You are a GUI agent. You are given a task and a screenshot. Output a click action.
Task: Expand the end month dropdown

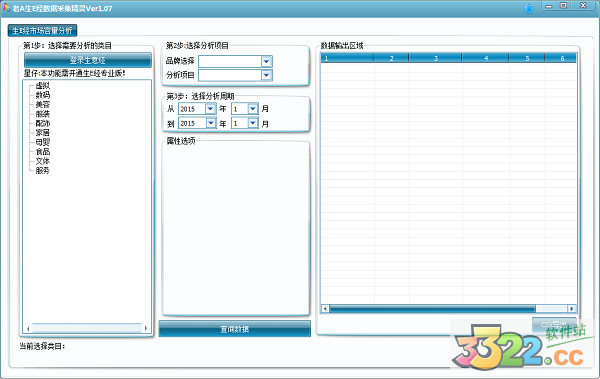[253, 123]
